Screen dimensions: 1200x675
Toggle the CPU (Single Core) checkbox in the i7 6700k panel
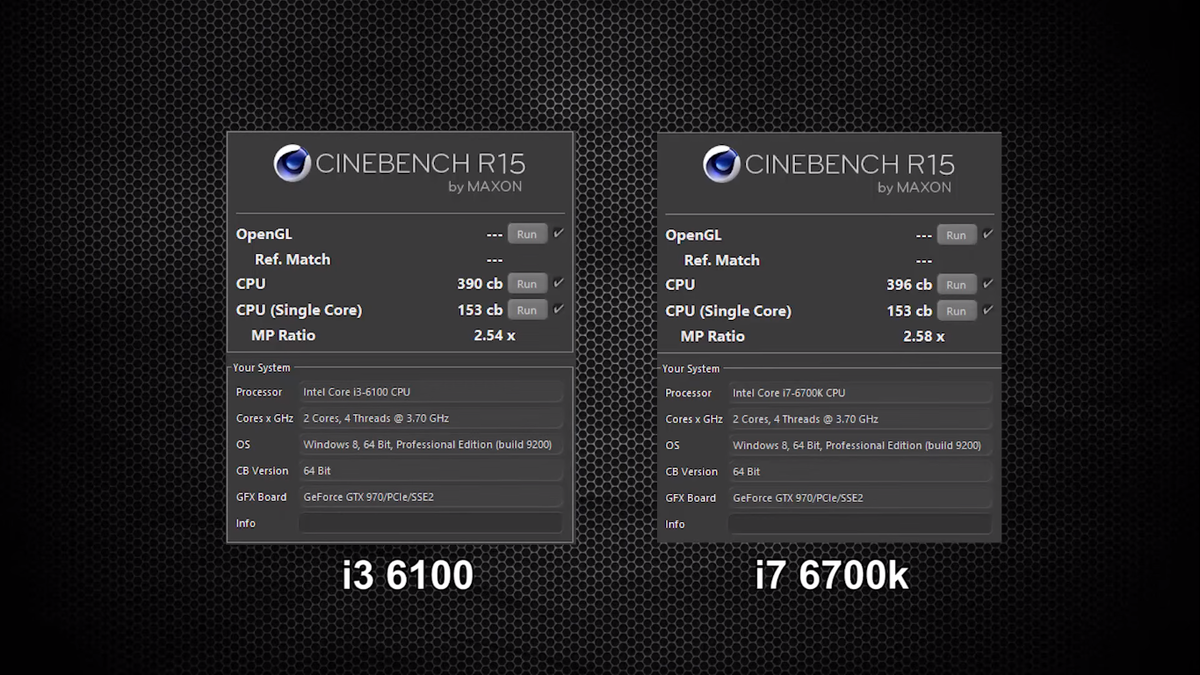coord(988,310)
